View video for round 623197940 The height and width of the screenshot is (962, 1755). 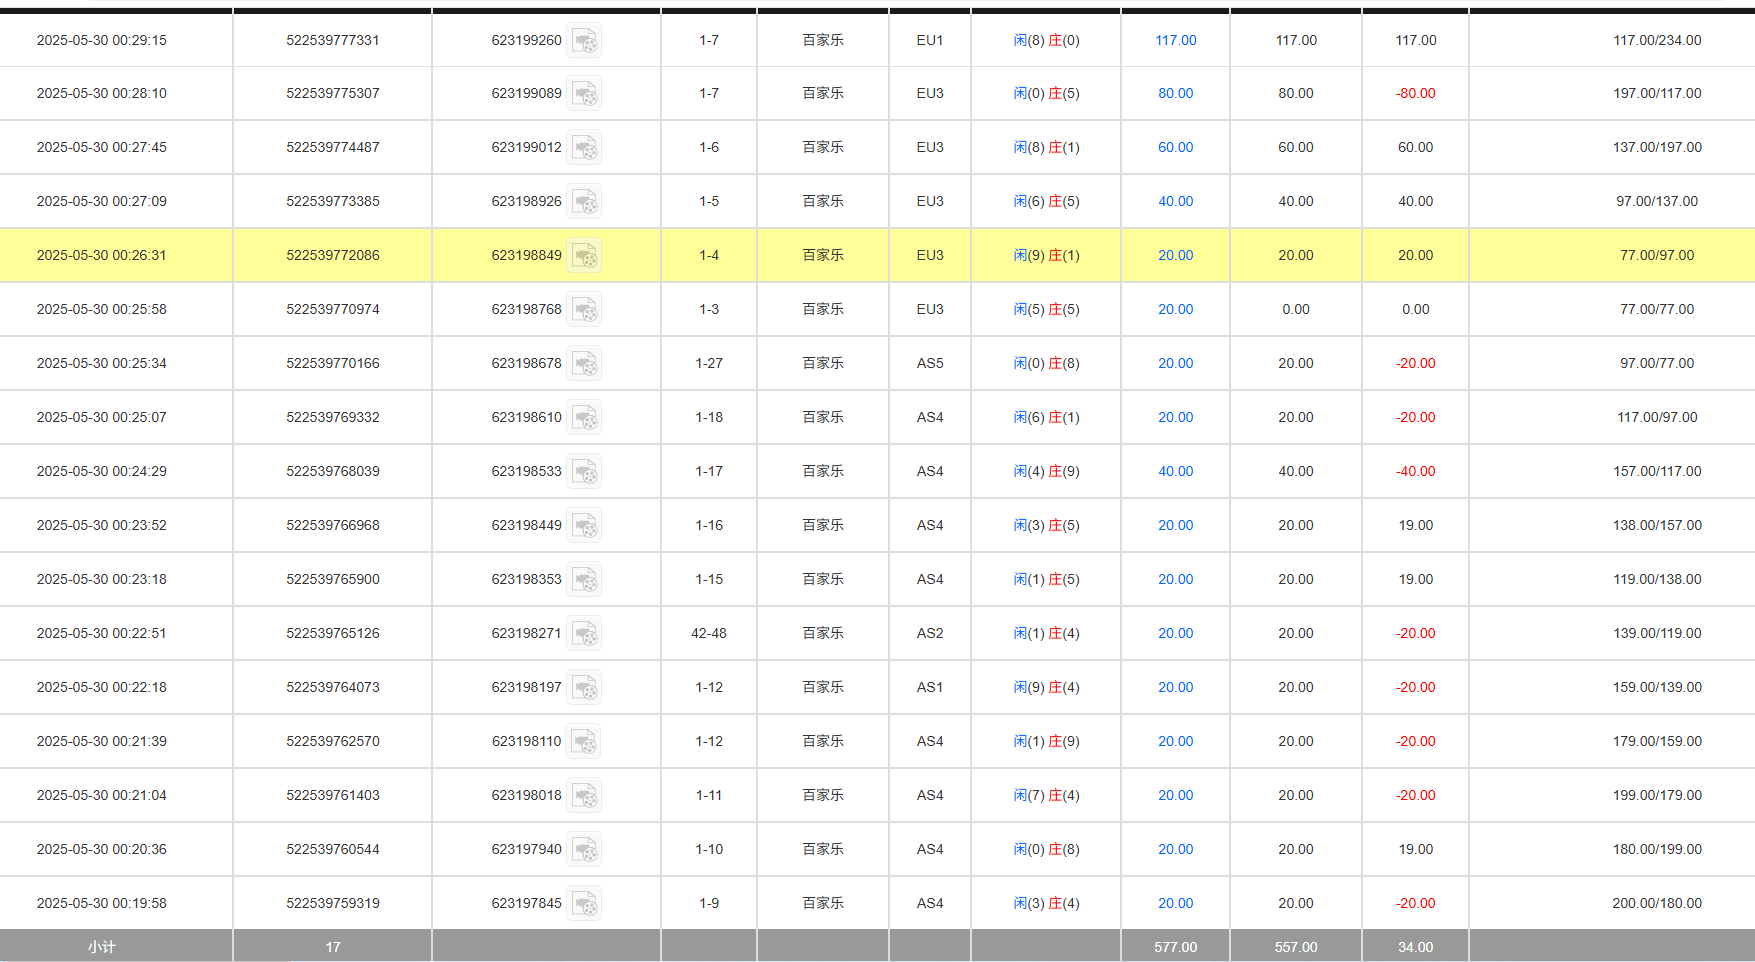pyautogui.click(x=584, y=850)
